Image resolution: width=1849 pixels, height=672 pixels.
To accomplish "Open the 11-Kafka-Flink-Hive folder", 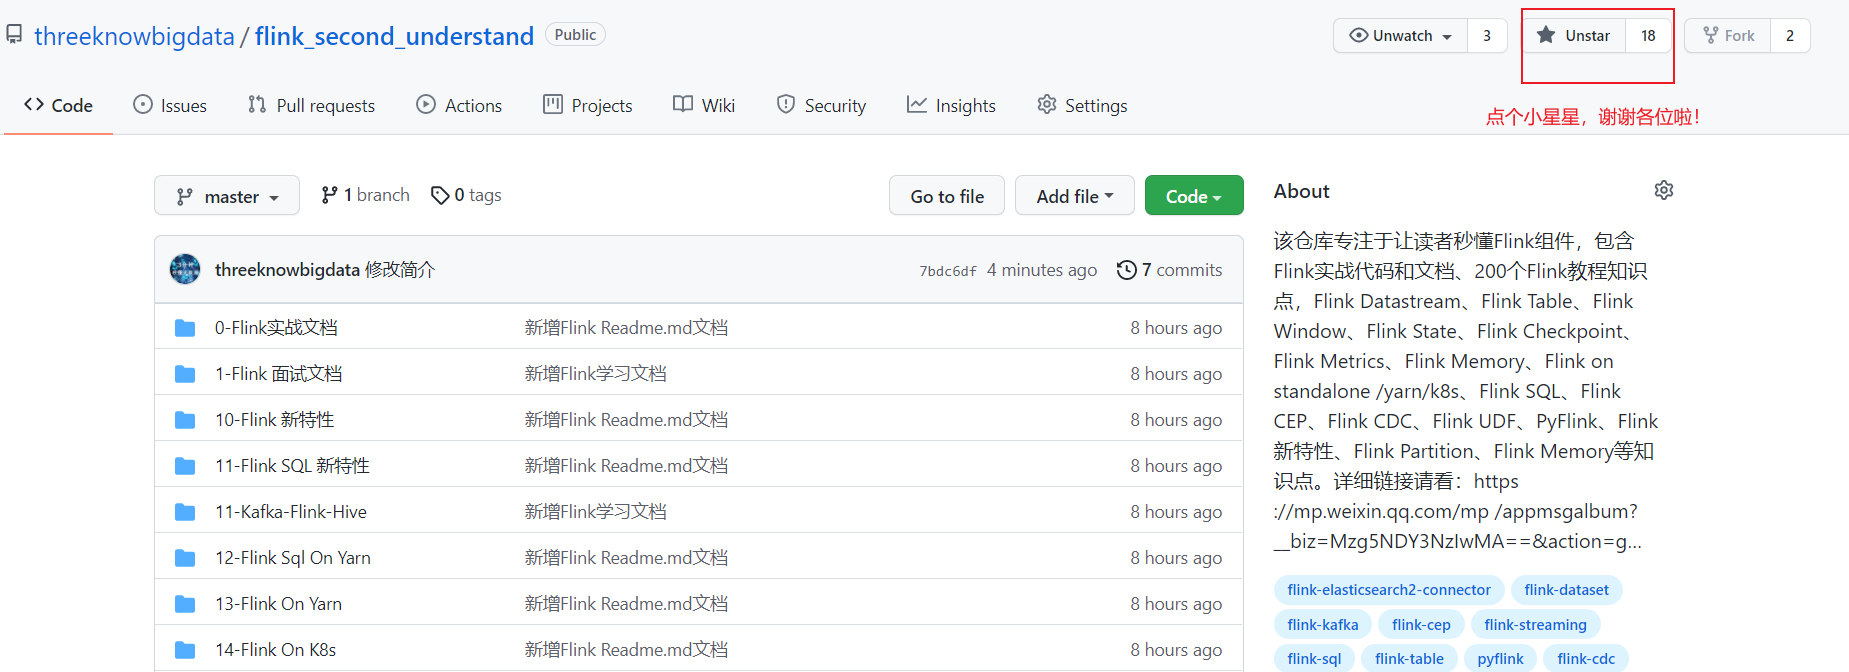I will pyautogui.click(x=291, y=512).
